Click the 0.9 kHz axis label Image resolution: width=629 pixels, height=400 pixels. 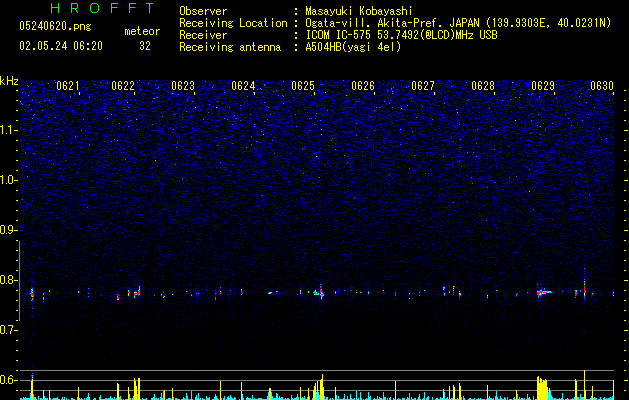(9, 230)
